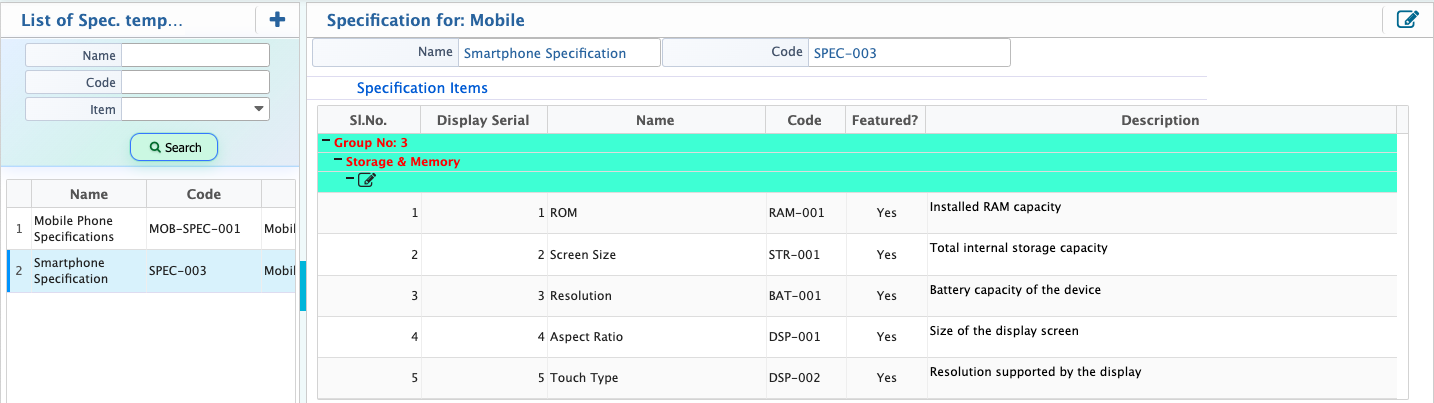
Task: Click SPEC-003 cell in template list
Action: [x=204, y=271]
